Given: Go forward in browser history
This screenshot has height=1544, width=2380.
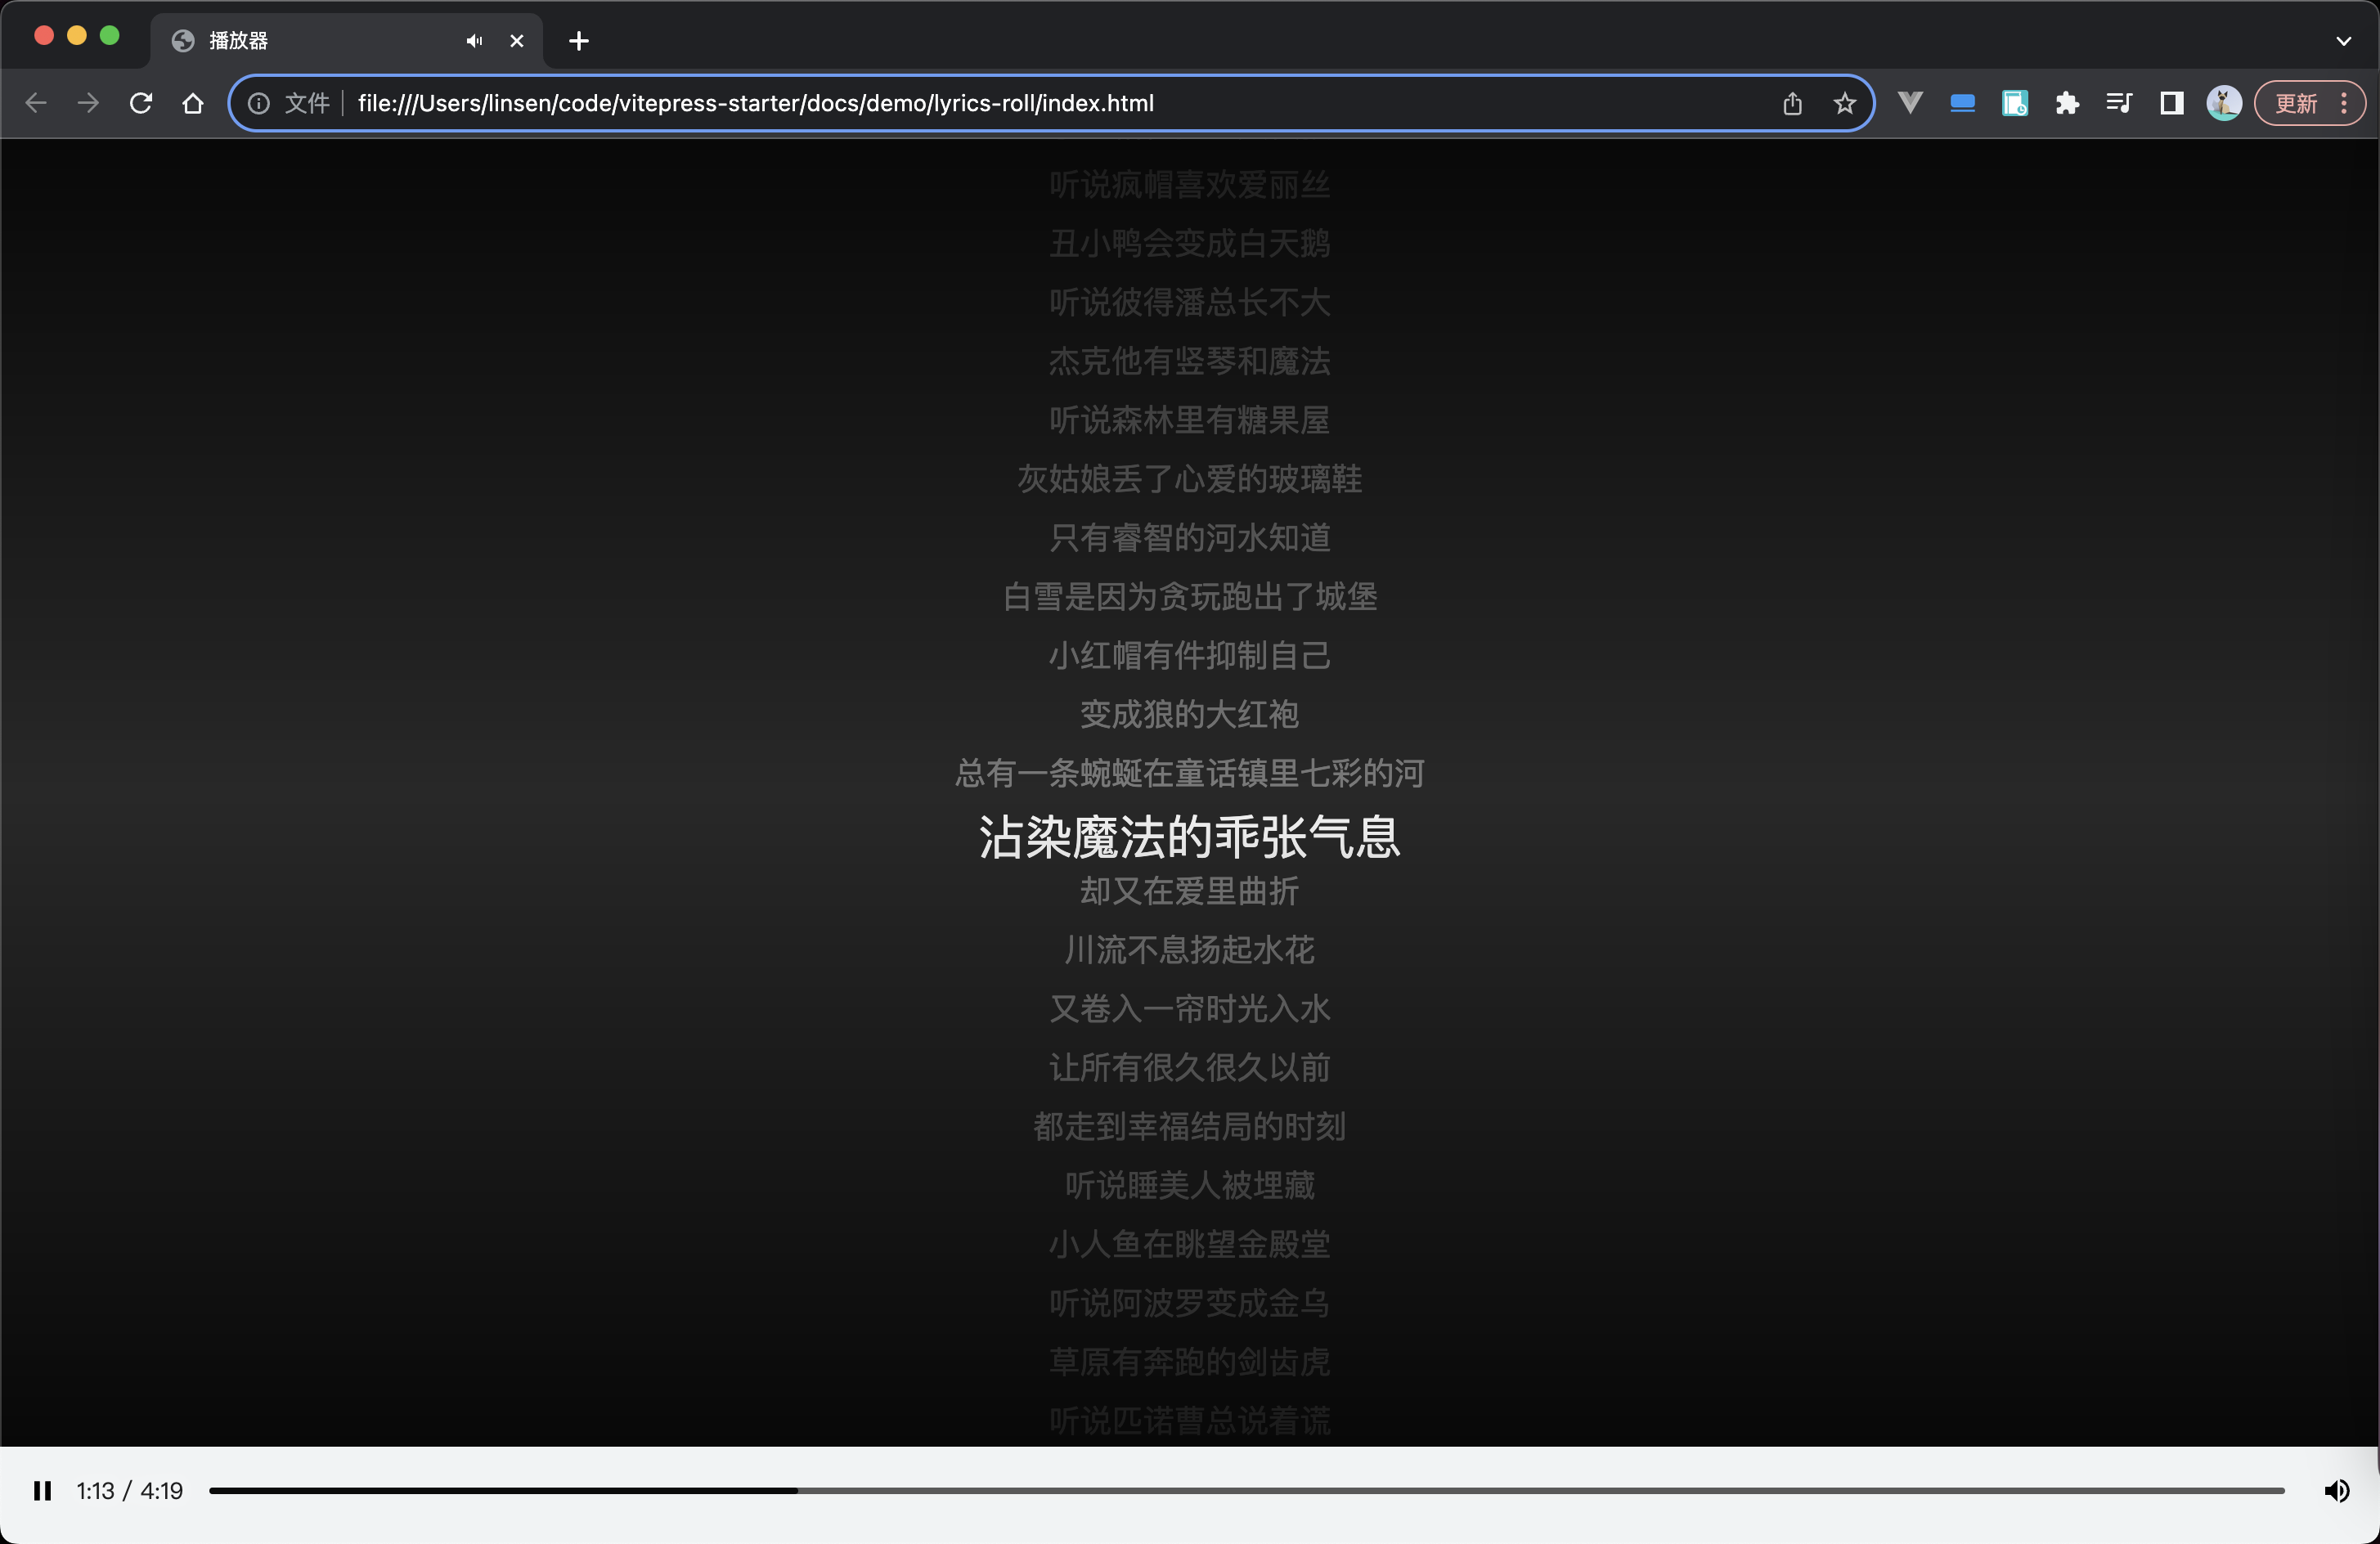Looking at the screenshot, I should click(88, 103).
